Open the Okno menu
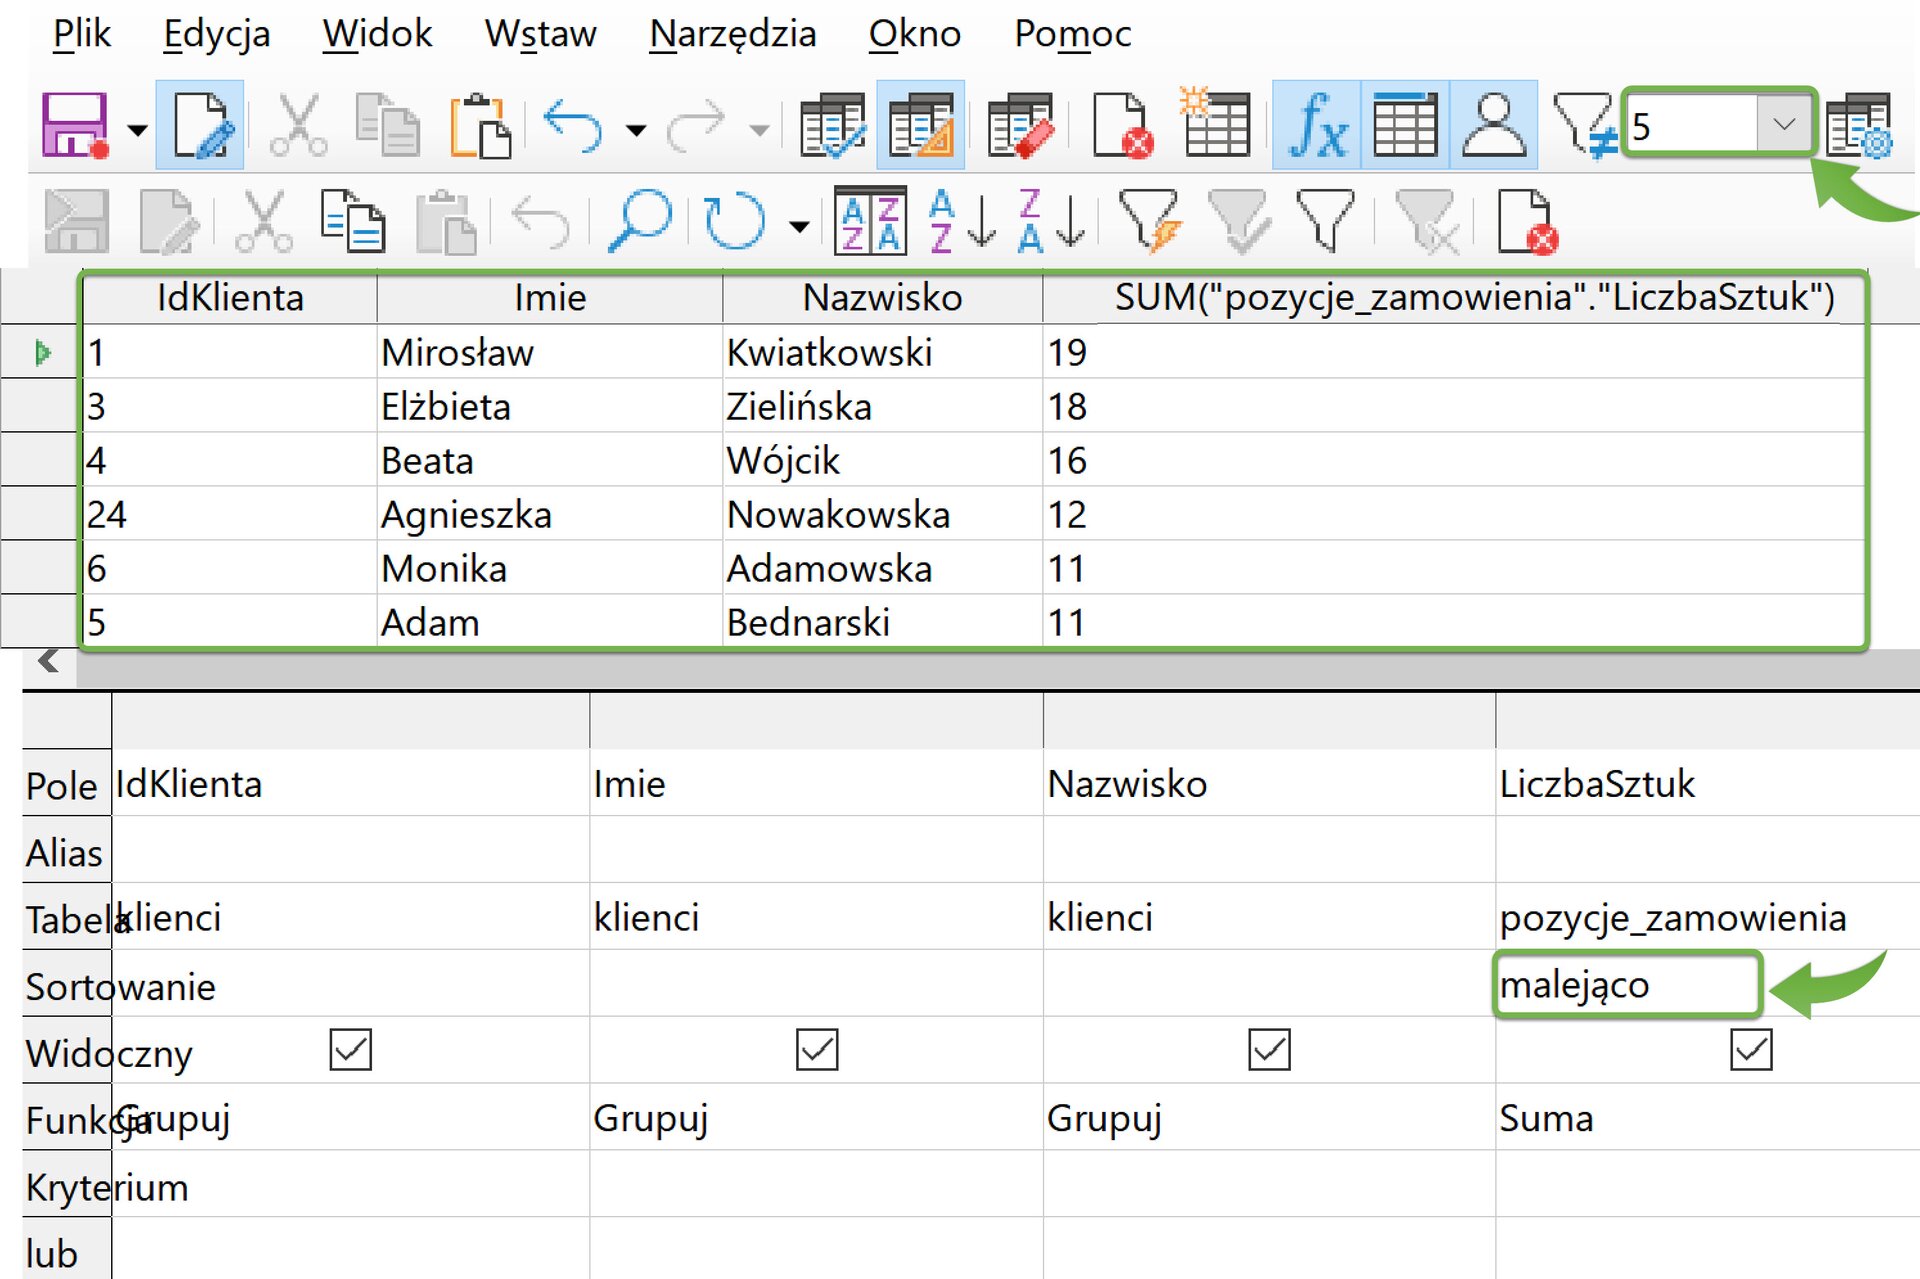 coord(915,34)
